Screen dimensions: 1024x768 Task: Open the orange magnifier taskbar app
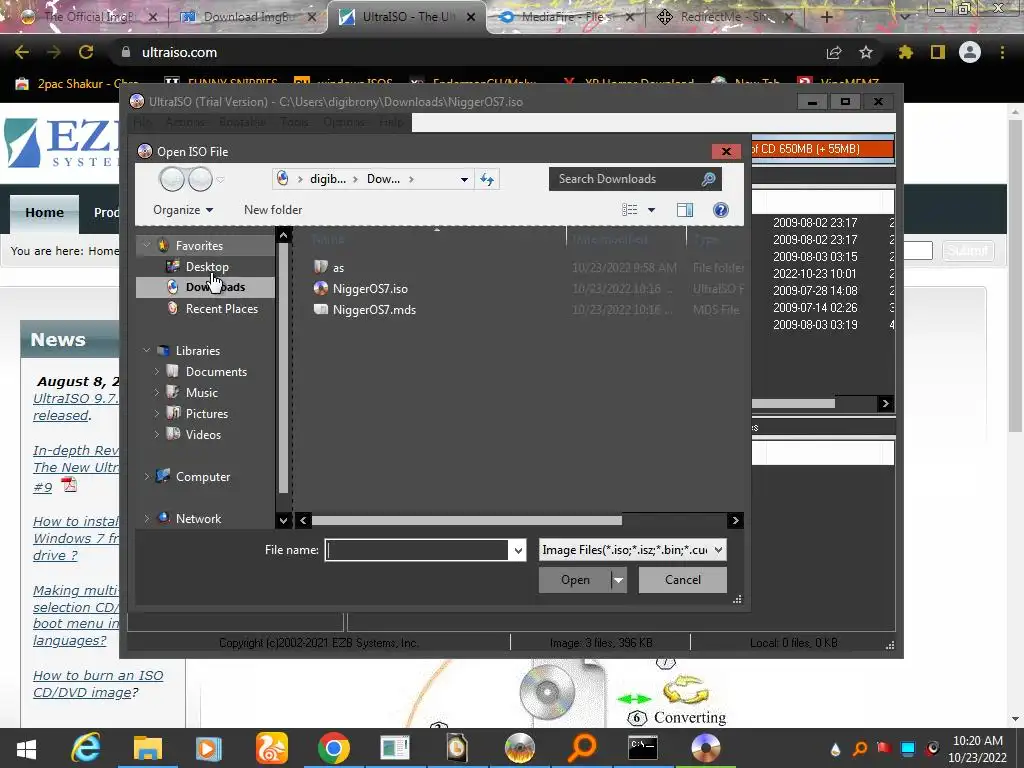[581, 748]
